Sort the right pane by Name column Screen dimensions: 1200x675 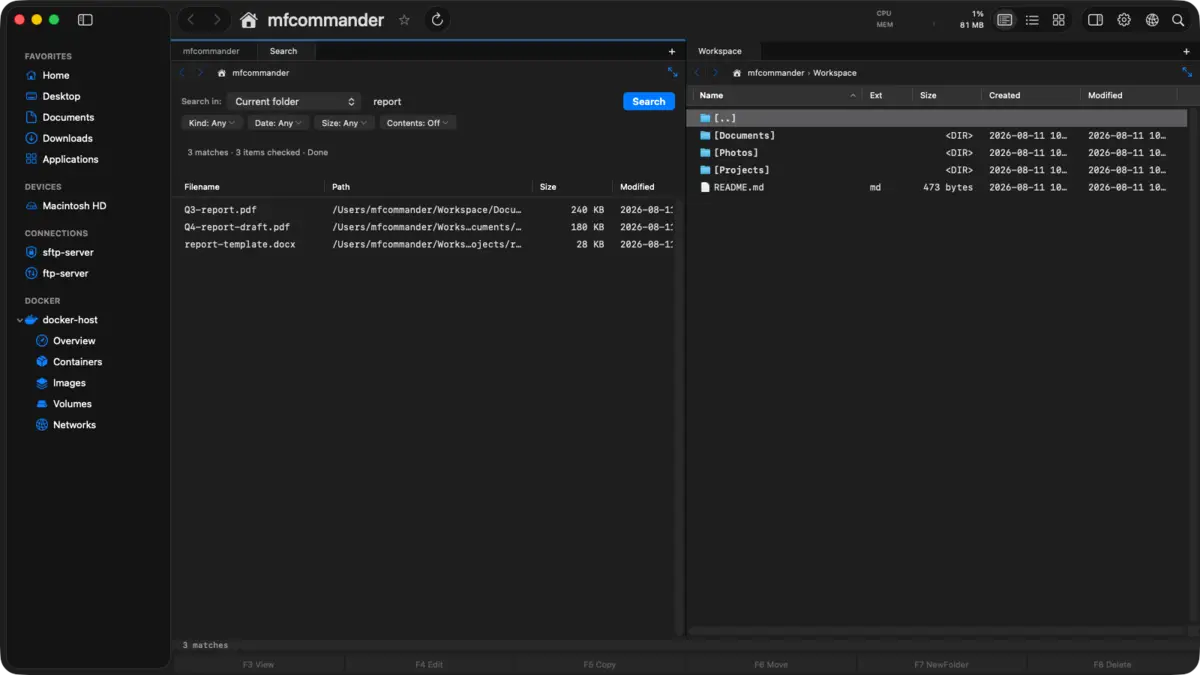point(776,95)
